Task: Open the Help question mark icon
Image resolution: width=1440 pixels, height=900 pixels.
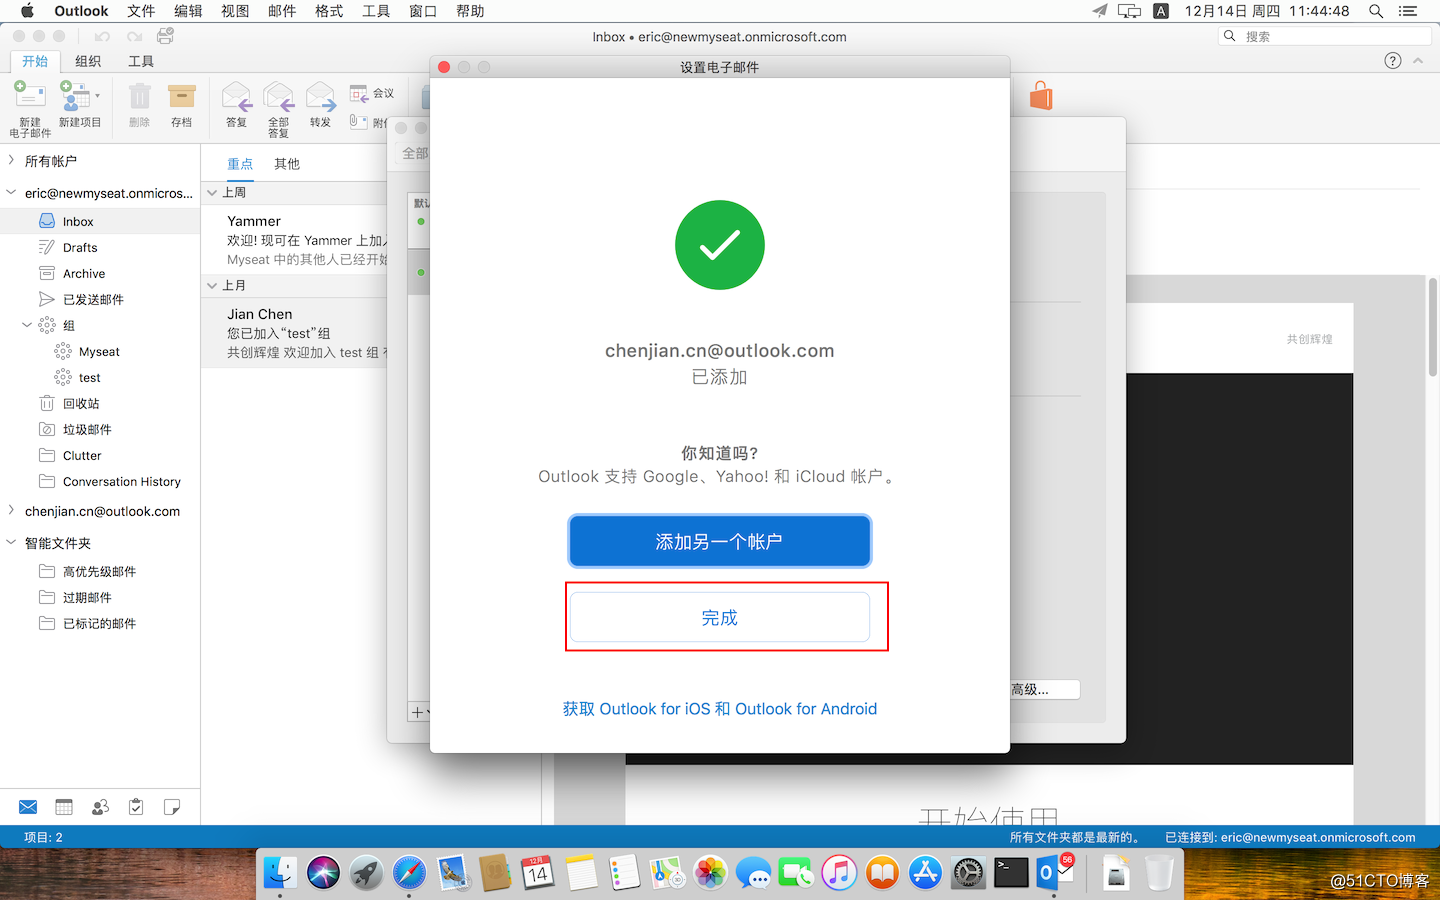Action: click(1393, 61)
